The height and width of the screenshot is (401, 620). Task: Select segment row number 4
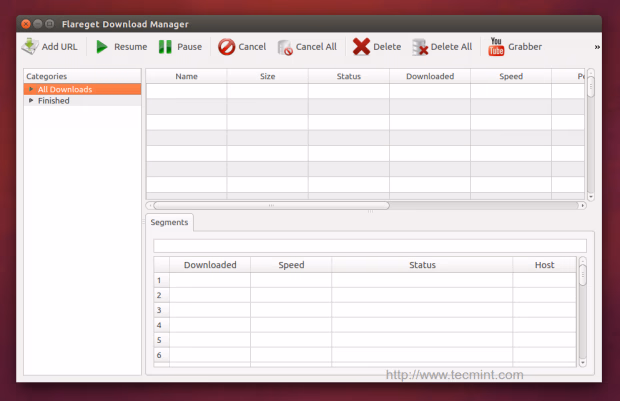161,325
